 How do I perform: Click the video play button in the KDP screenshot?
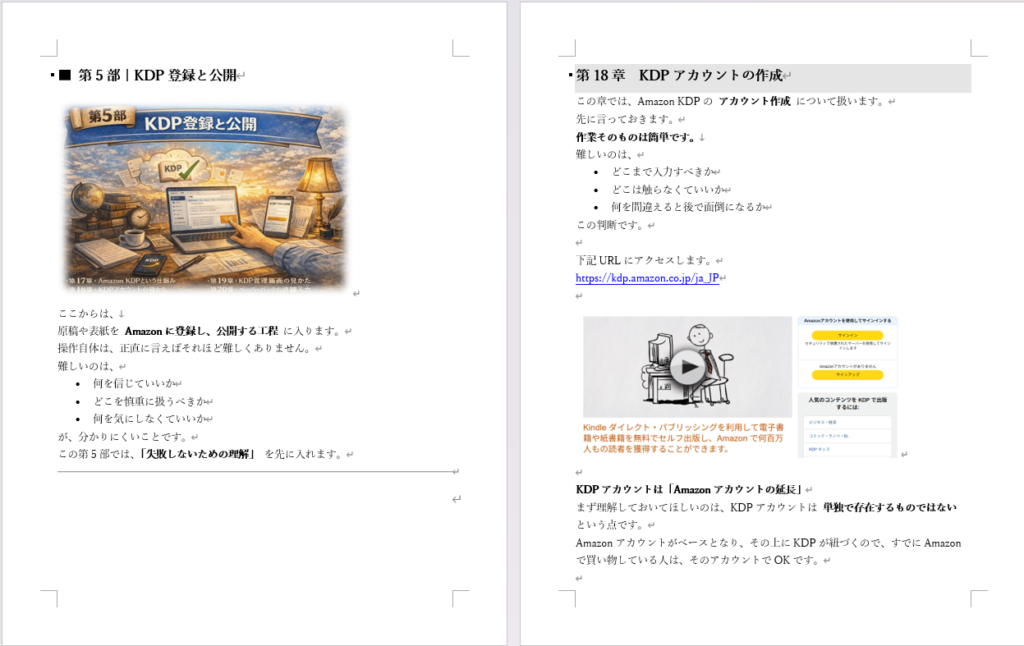(x=686, y=367)
